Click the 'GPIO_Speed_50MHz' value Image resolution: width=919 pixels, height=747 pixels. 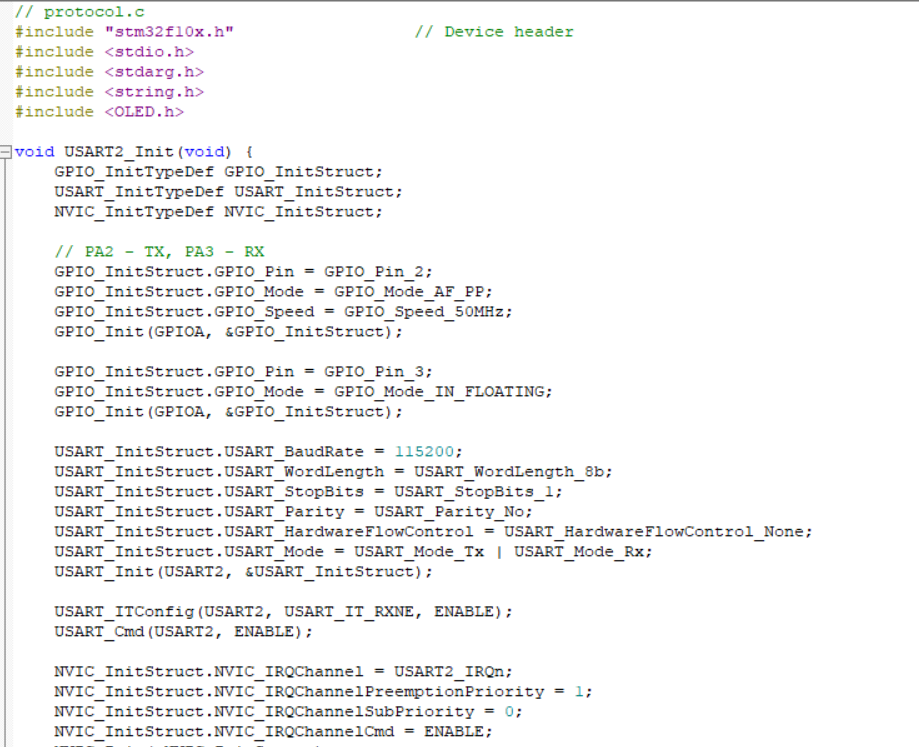(x=423, y=312)
